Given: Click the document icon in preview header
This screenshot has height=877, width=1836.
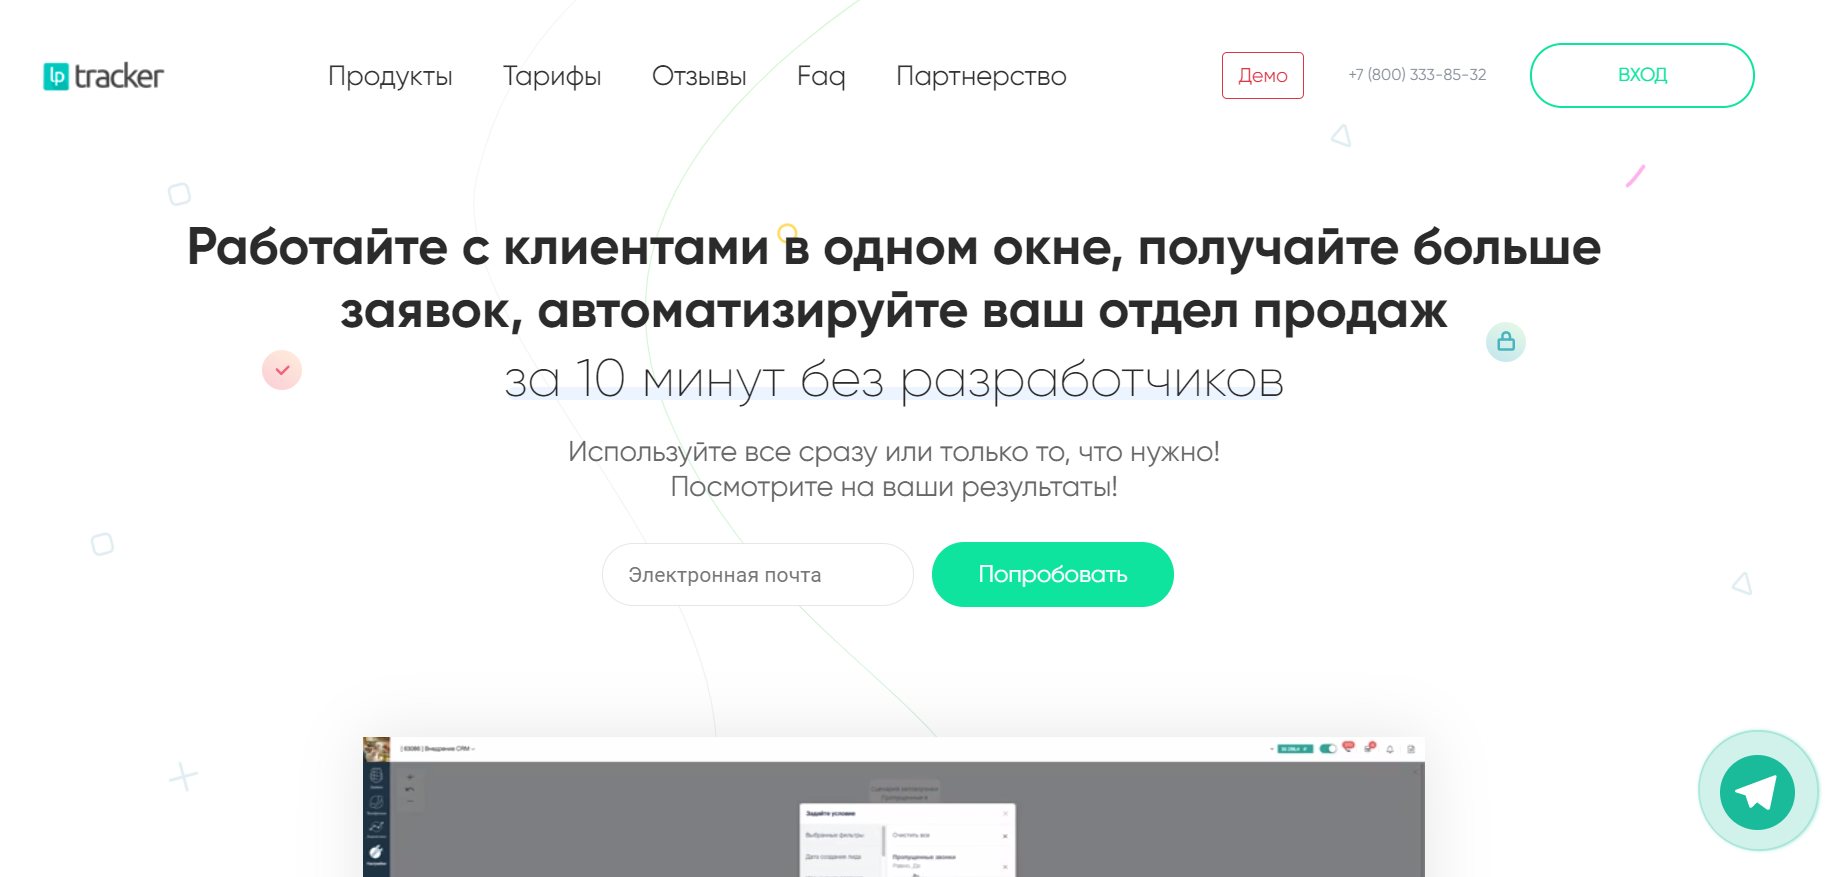Looking at the screenshot, I should pos(1411,749).
